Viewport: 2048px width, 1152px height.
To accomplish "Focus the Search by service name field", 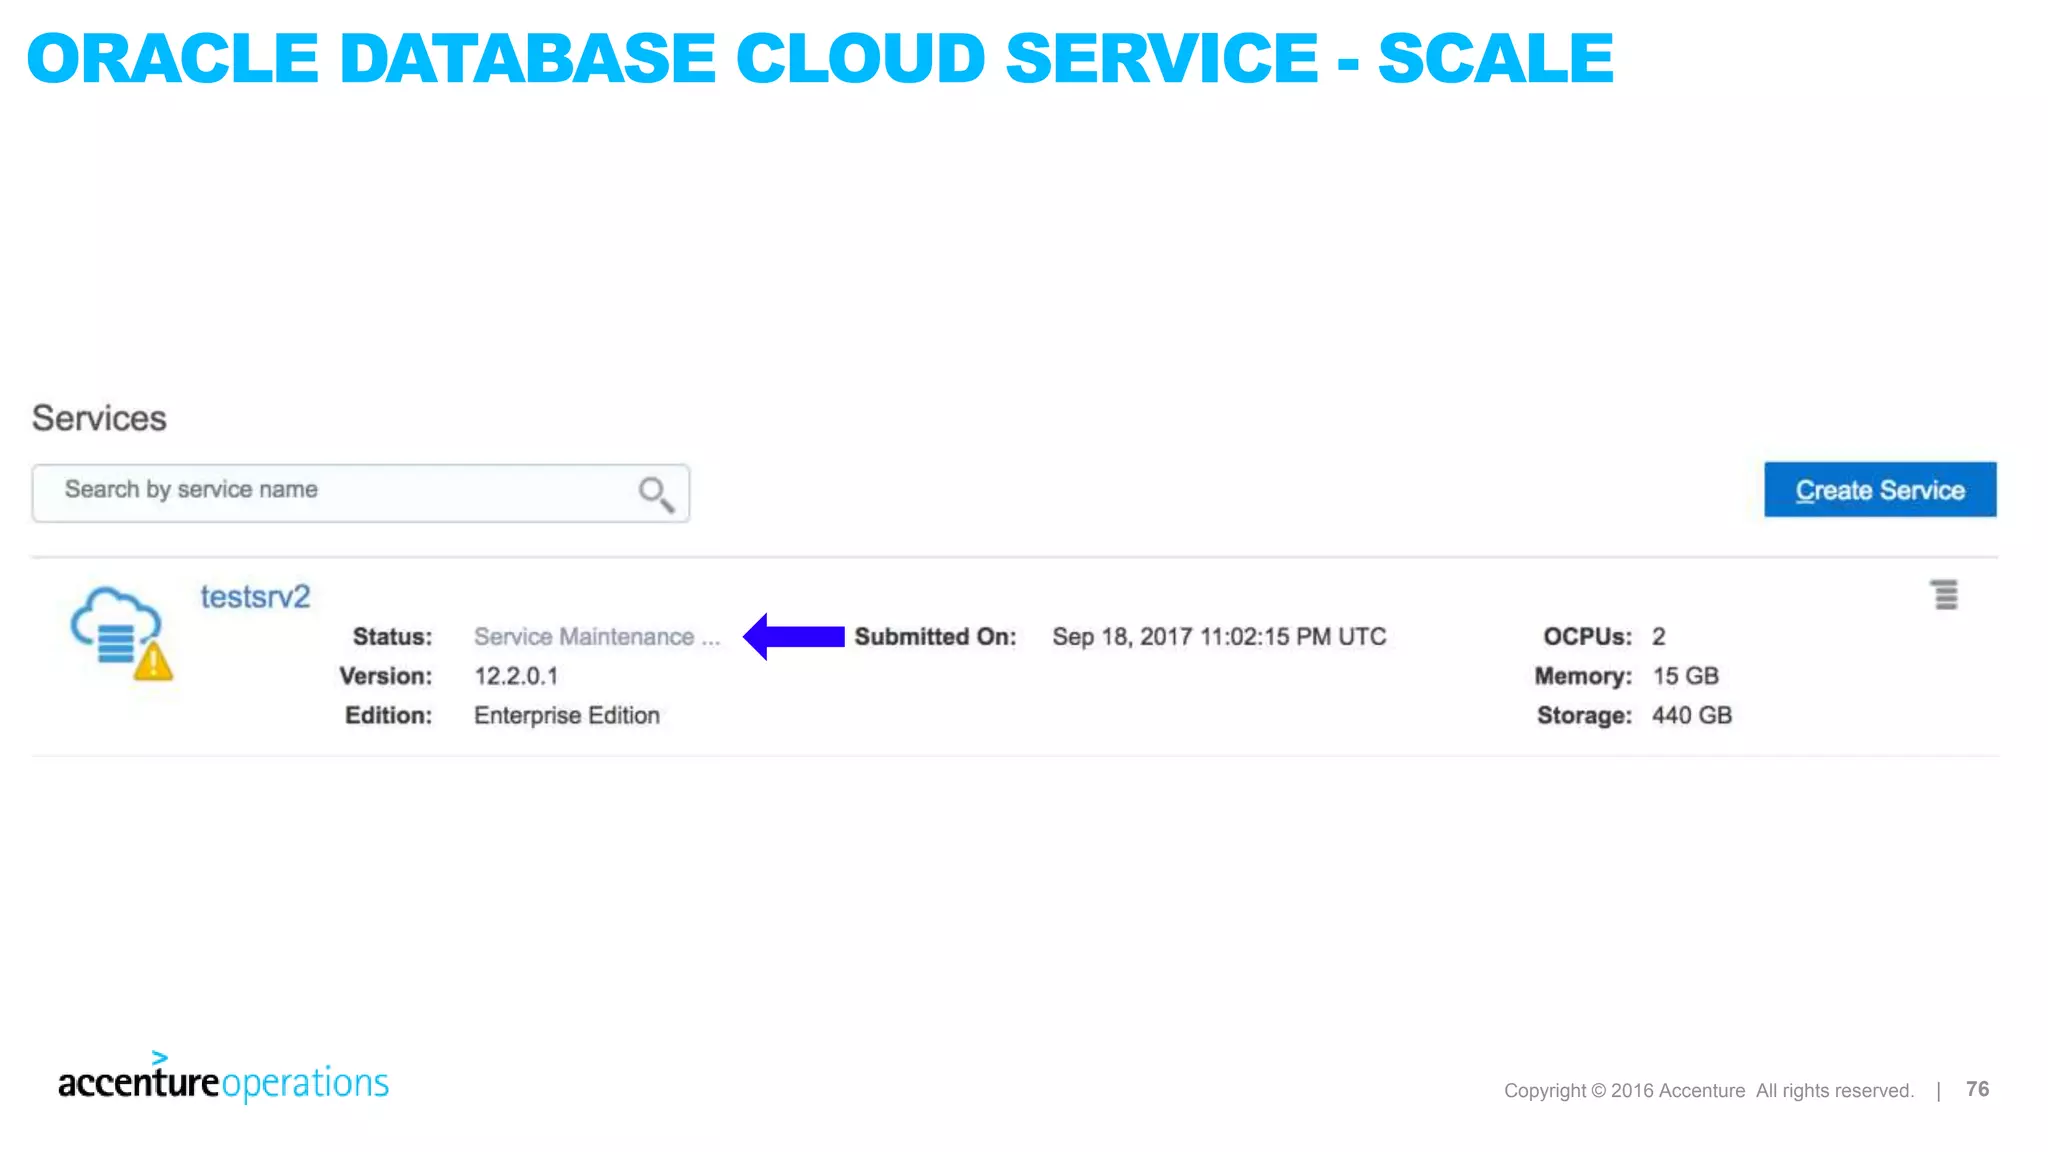I will 361,493.
